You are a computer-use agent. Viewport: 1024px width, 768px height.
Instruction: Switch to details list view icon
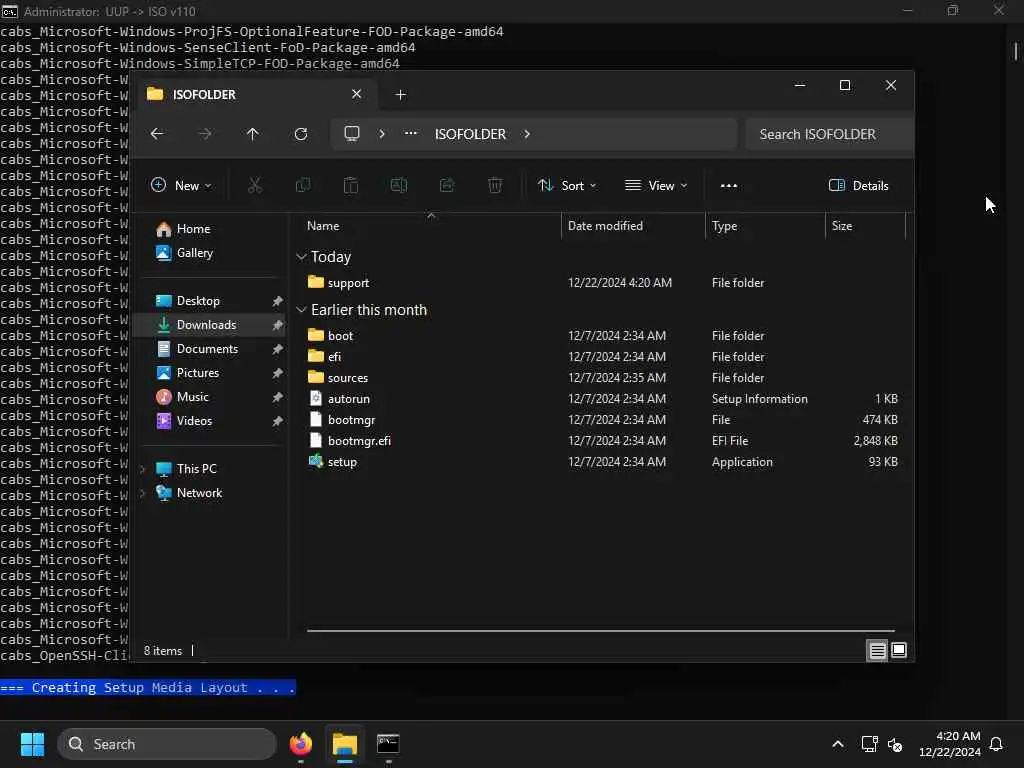pyautogui.click(x=877, y=650)
